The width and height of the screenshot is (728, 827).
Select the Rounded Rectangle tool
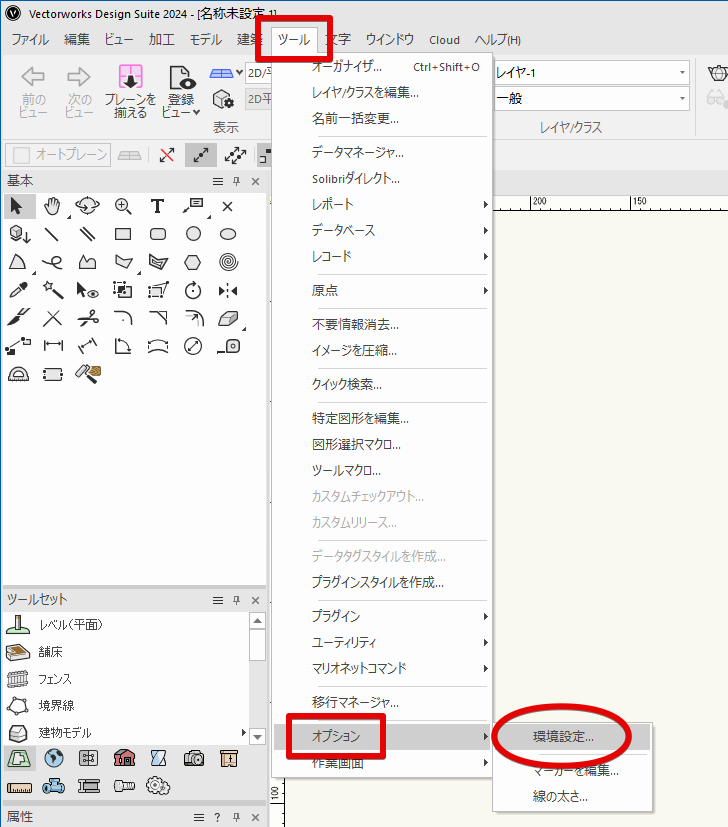(158, 234)
